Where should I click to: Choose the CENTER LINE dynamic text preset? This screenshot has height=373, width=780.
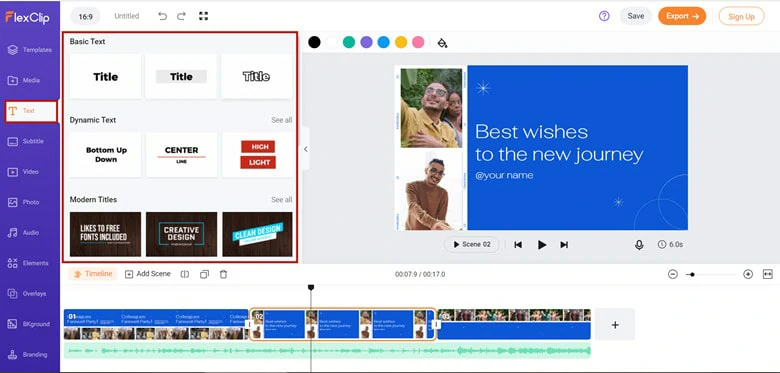pos(181,155)
